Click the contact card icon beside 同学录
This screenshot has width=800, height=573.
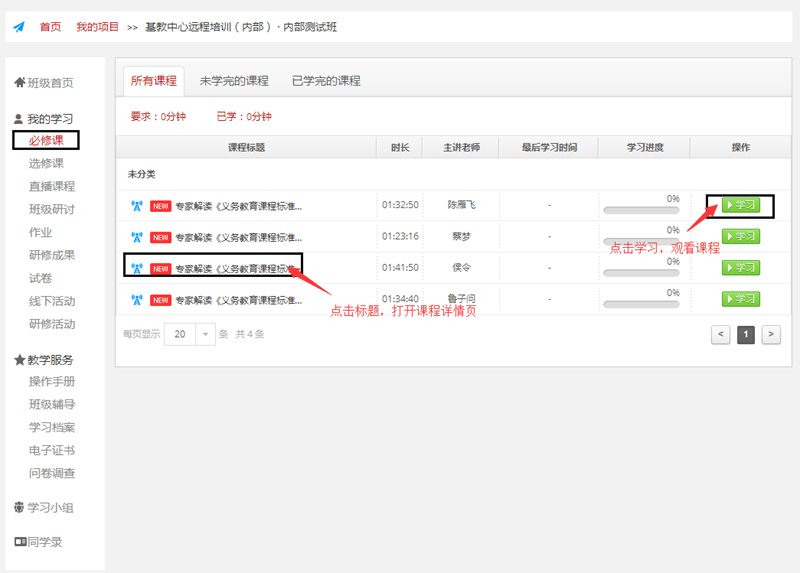[x=20, y=541]
